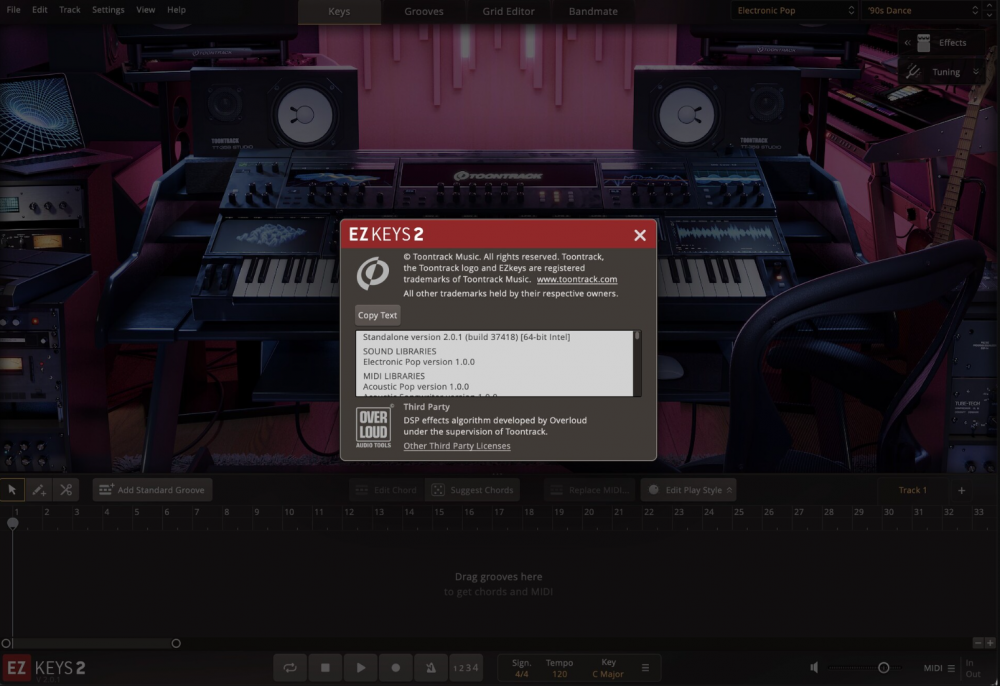Toggle the 1234 count-in button
This screenshot has height=686, width=1000.
point(466,668)
